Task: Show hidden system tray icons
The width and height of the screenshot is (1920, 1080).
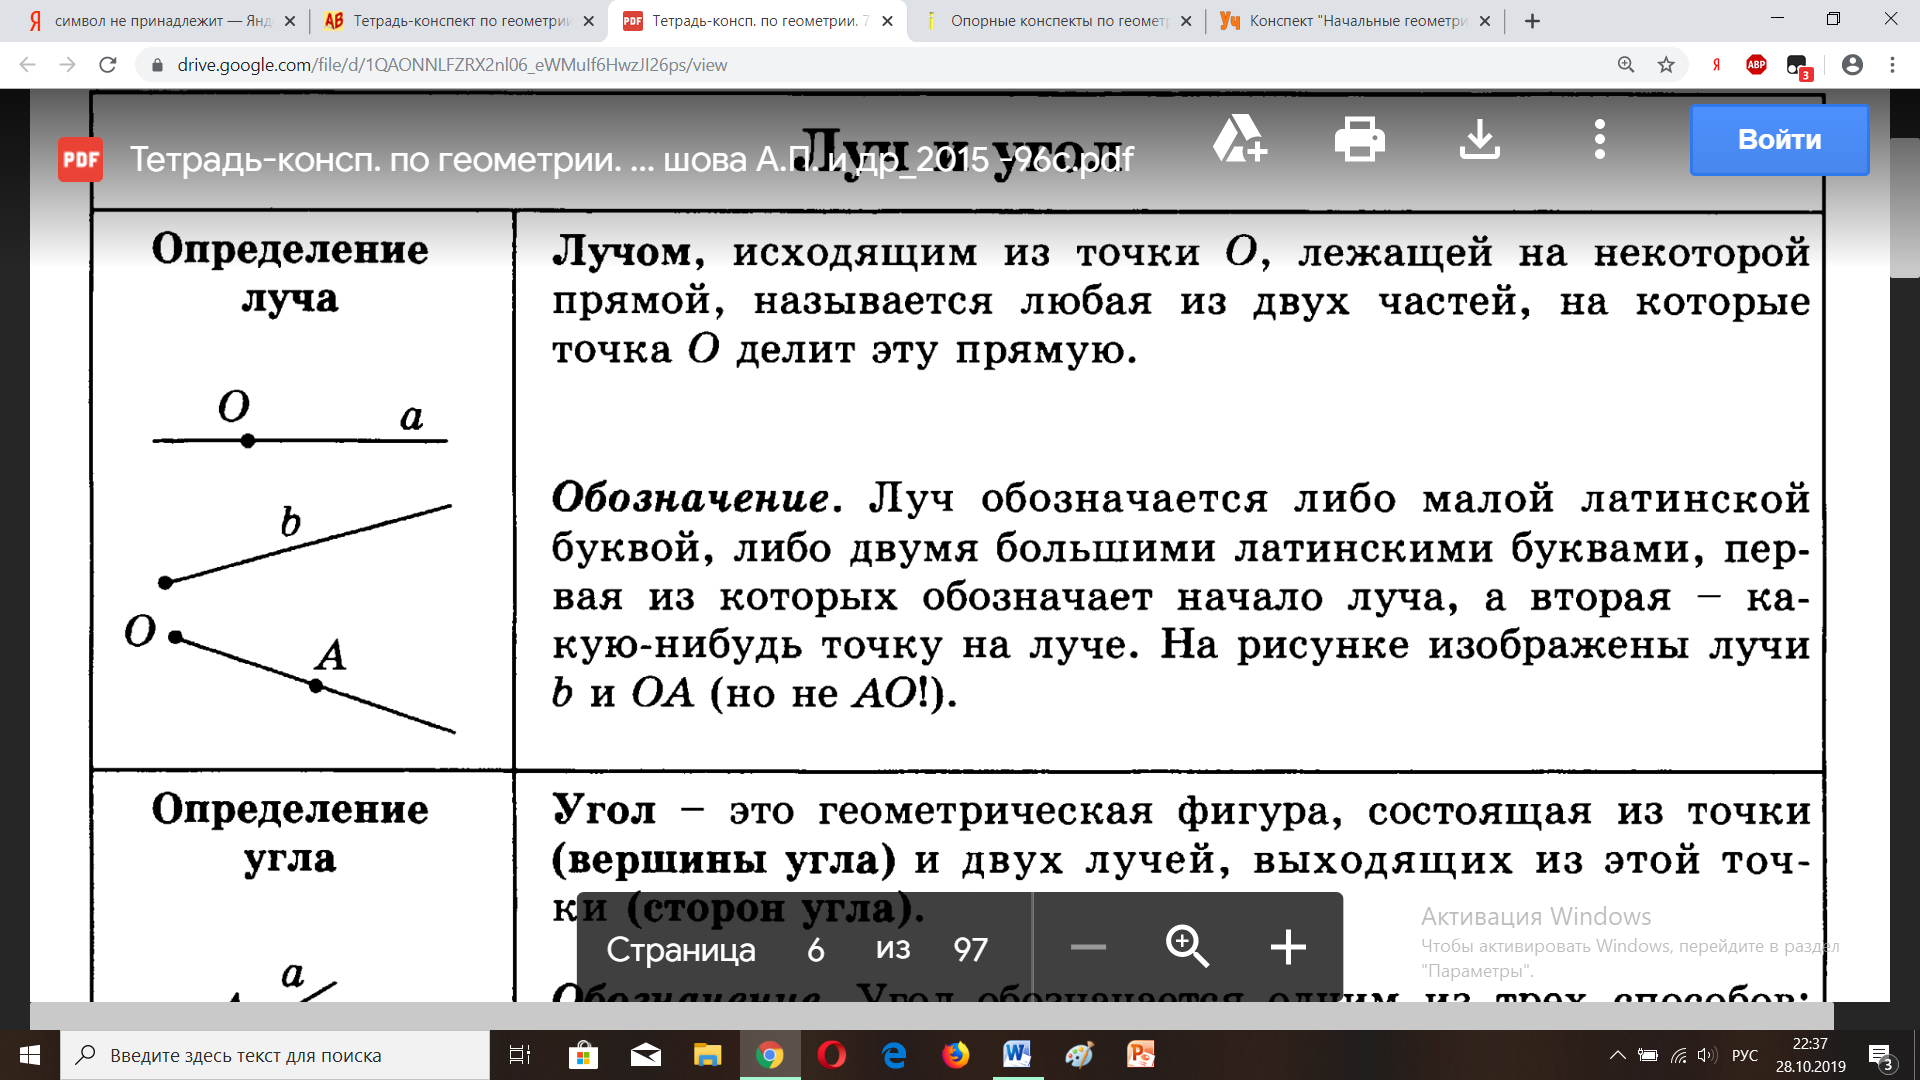Action: click(x=1617, y=1055)
